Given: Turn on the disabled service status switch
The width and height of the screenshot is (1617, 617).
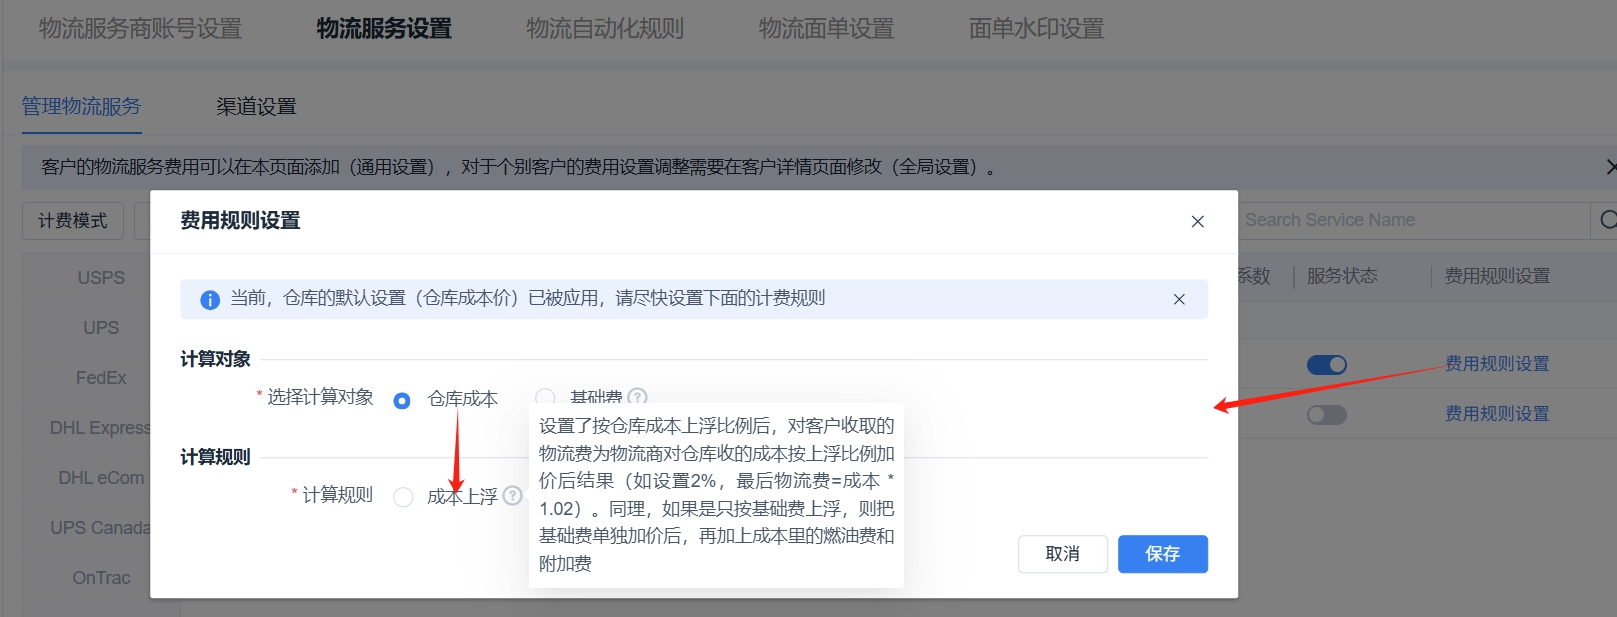Looking at the screenshot, I should [x=1326, y=414].
